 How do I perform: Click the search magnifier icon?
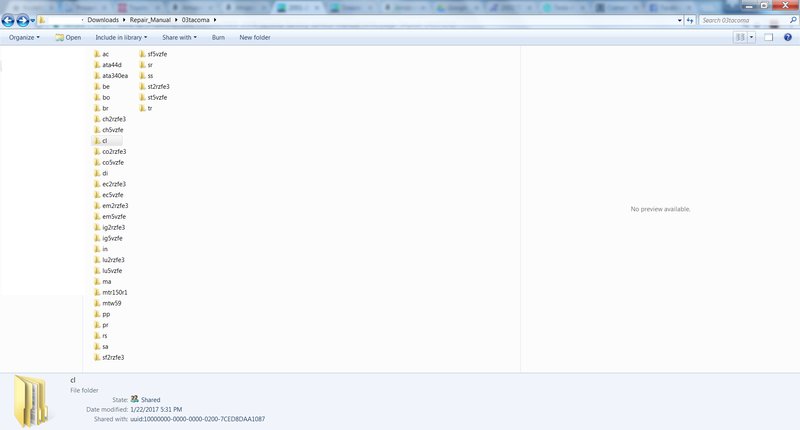point(793,20)
